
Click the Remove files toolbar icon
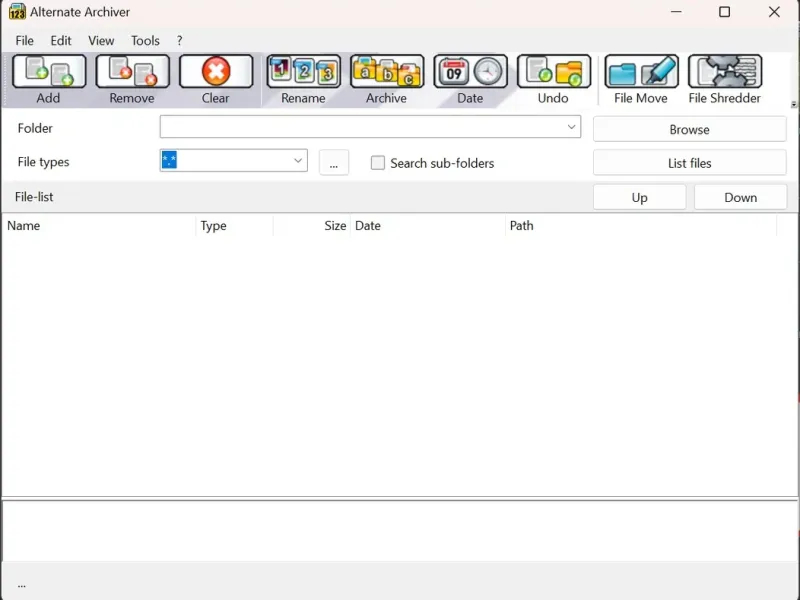point(133,71)
